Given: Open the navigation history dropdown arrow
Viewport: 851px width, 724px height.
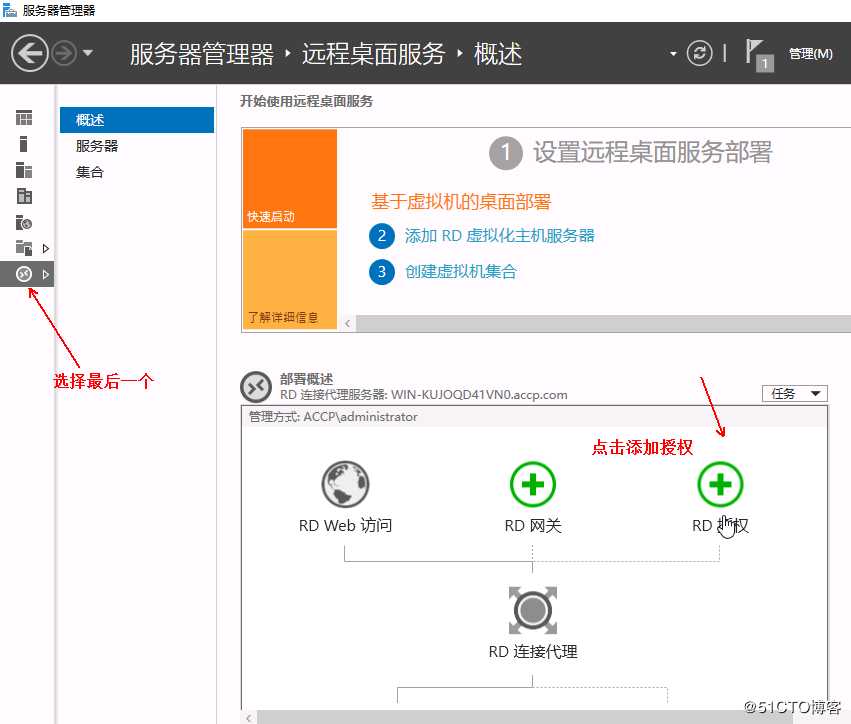Looking at the screenshot, I should (x=88, y=53).
